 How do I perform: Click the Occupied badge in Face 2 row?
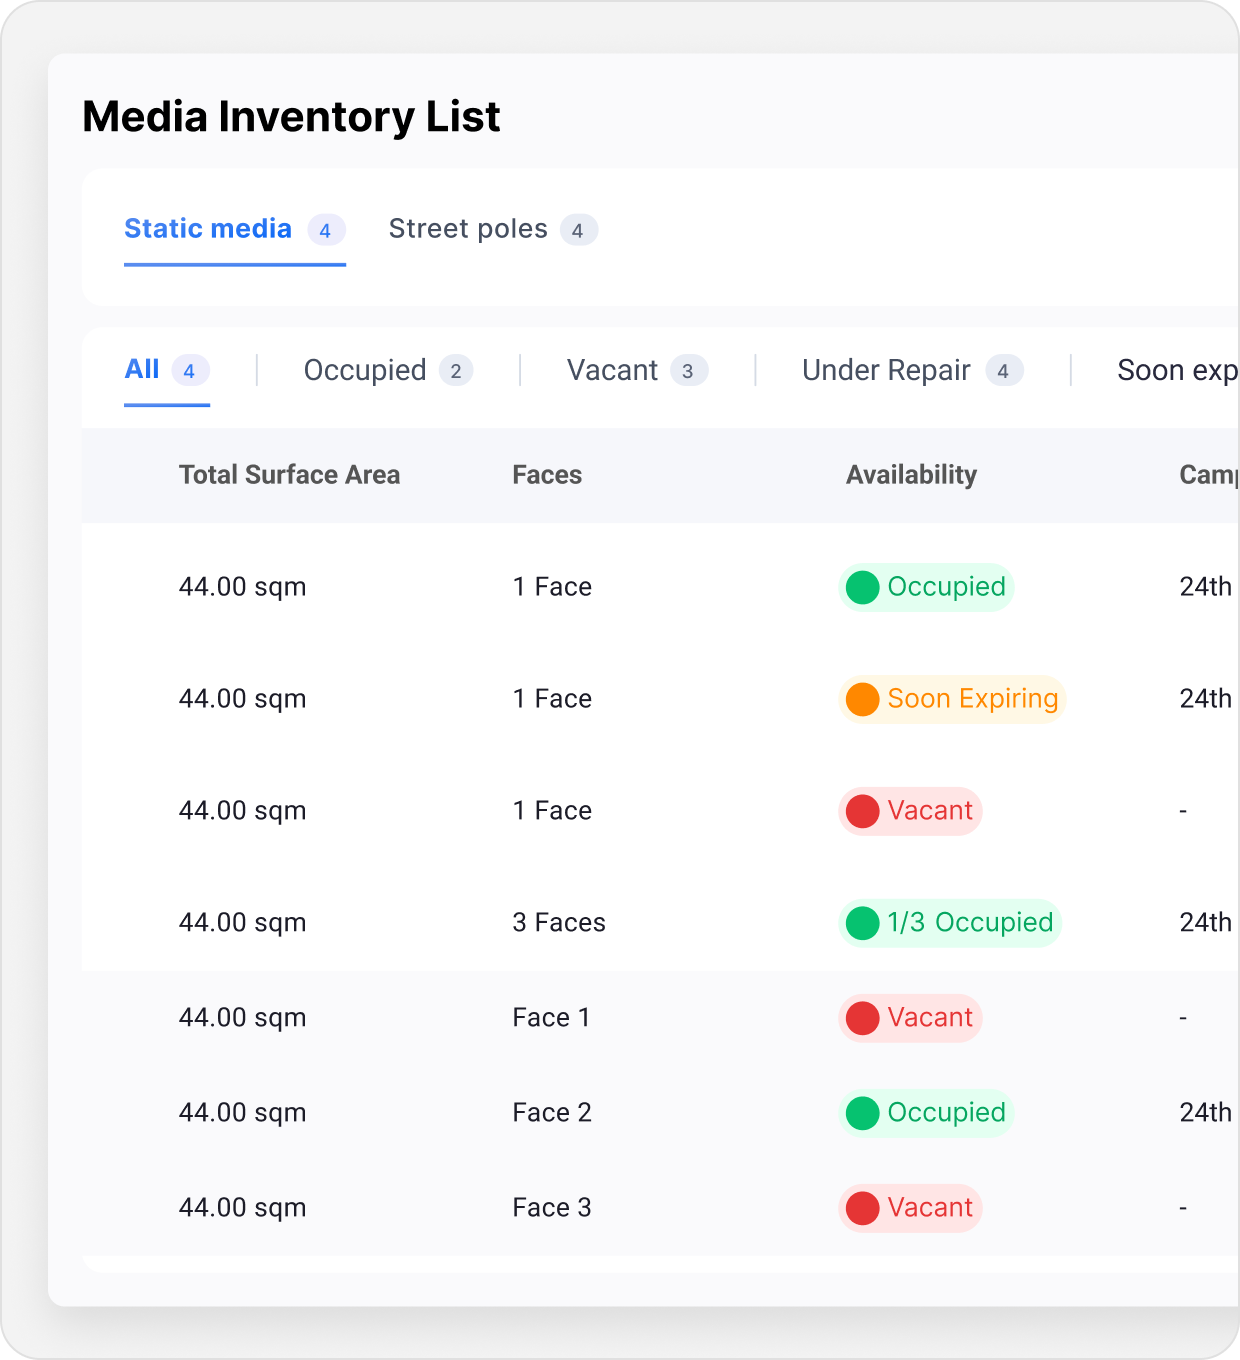coord(926,1113)
